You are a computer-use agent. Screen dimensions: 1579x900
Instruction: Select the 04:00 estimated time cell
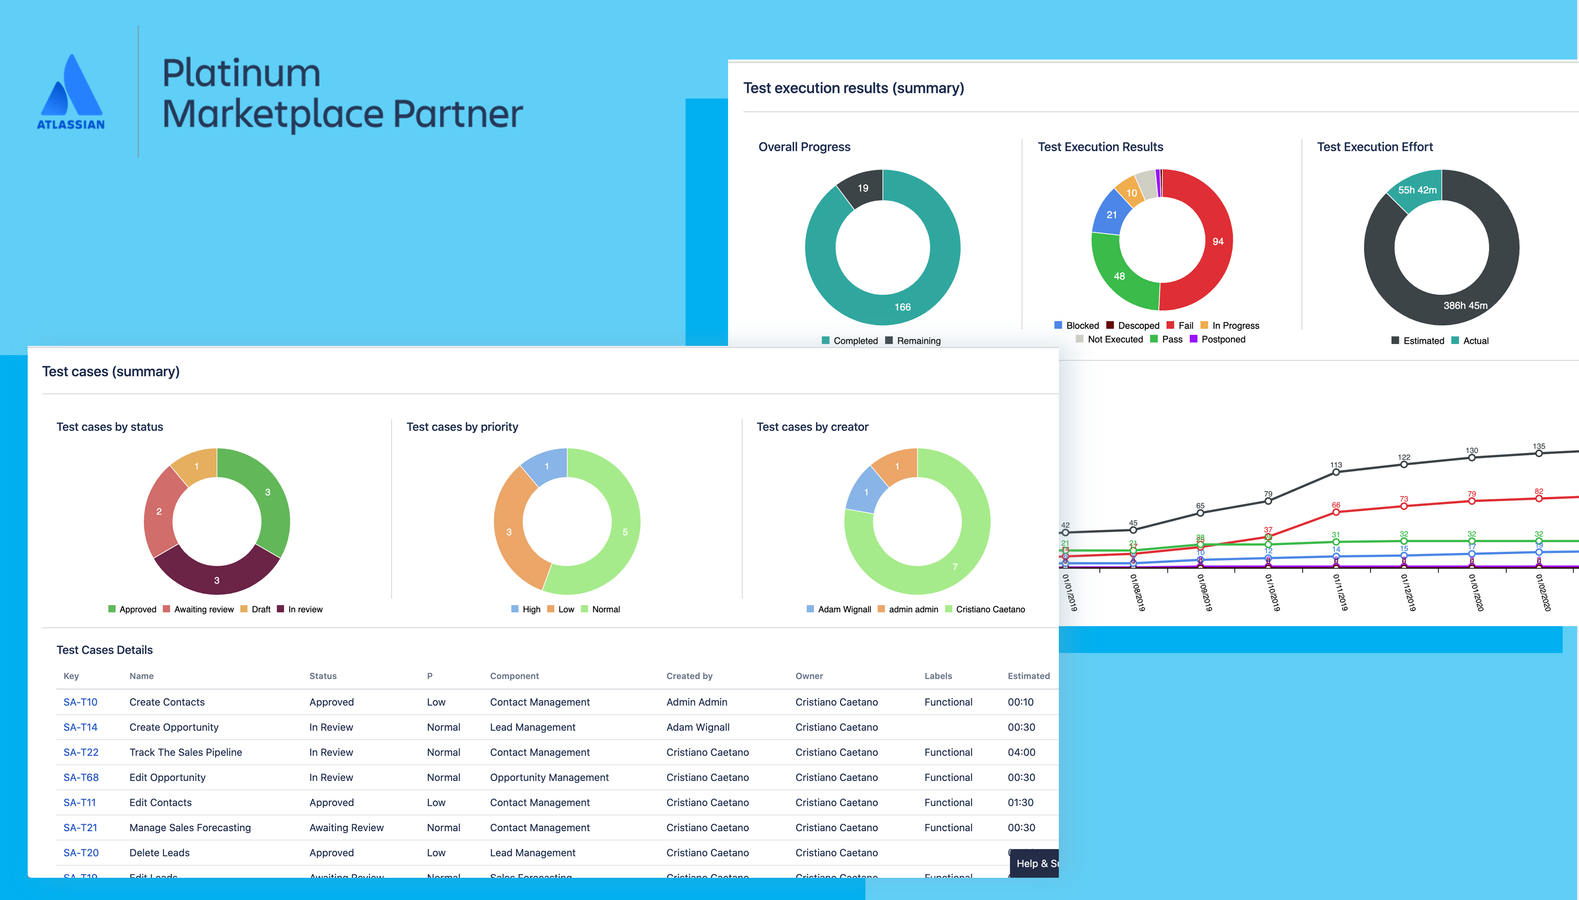[1021, 752]
